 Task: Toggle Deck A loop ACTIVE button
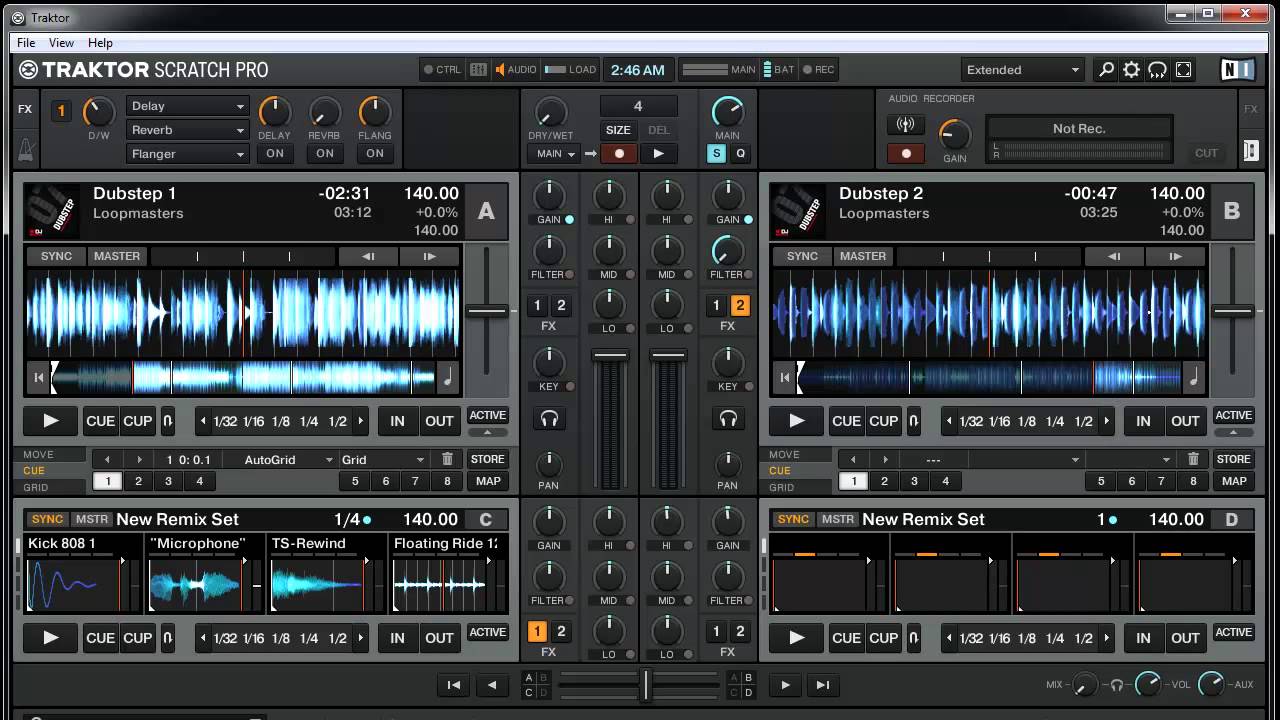tap(488, 415)
